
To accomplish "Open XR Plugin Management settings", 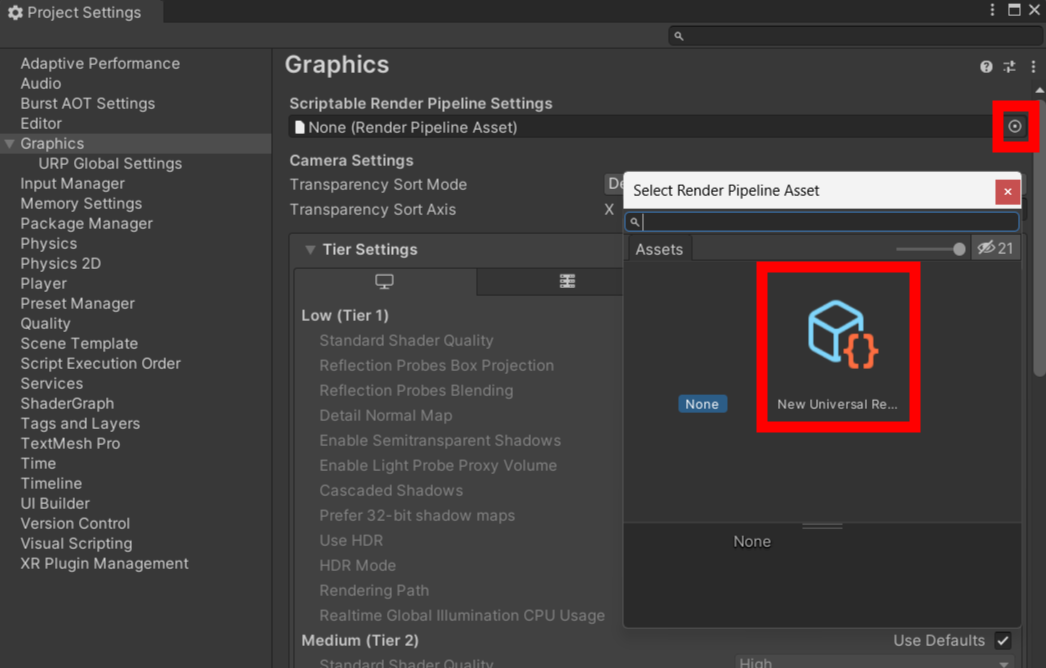I will click(x=104, y=564).
